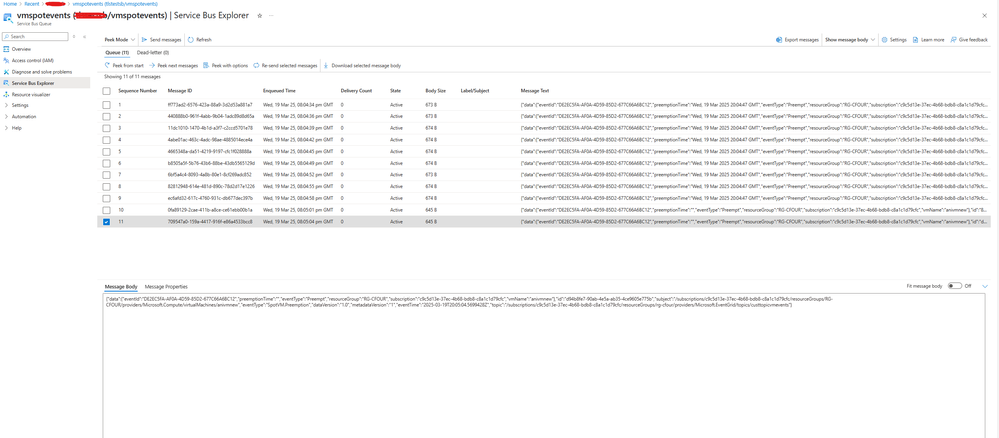This screenshot has height=438, width=999.
Task: Tick the select-all checkbox in the table header
Action: click(x=106, y=91)
